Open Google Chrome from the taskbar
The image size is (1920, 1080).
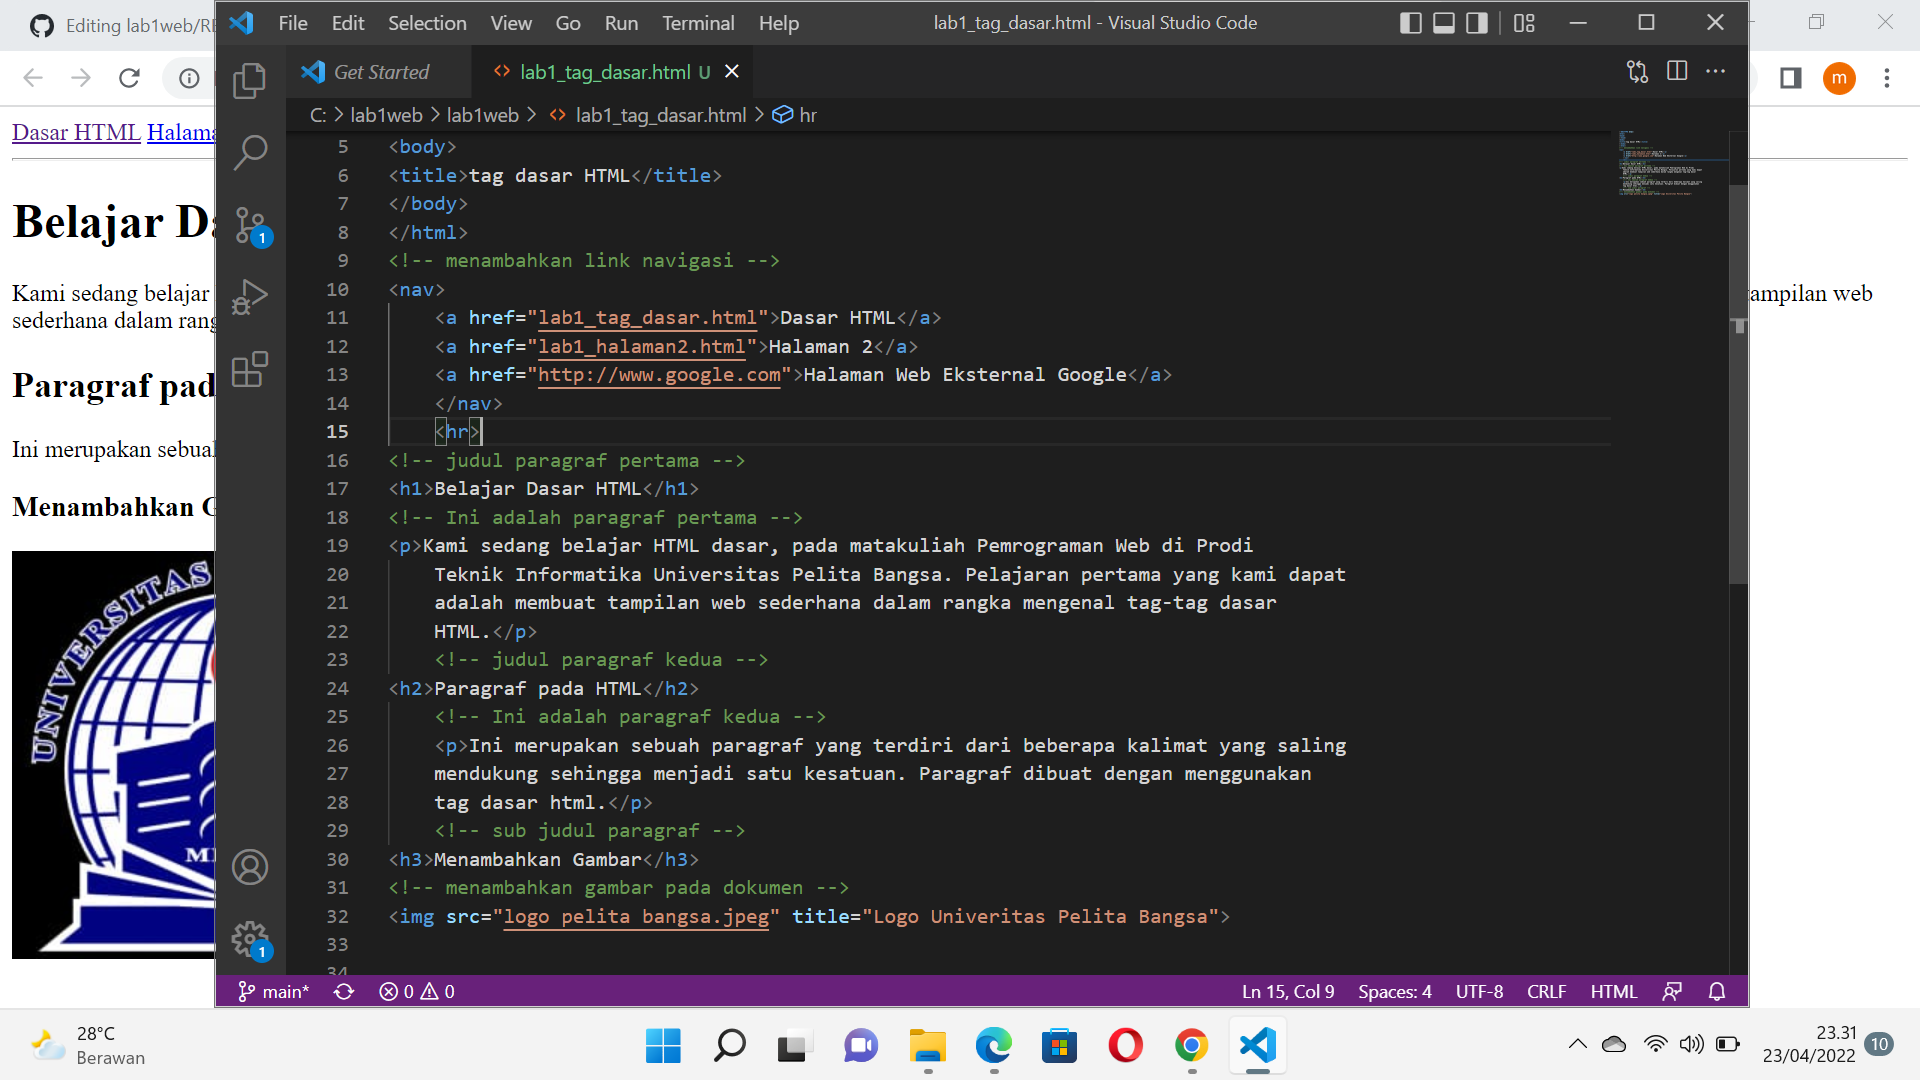[1190, 1045]
